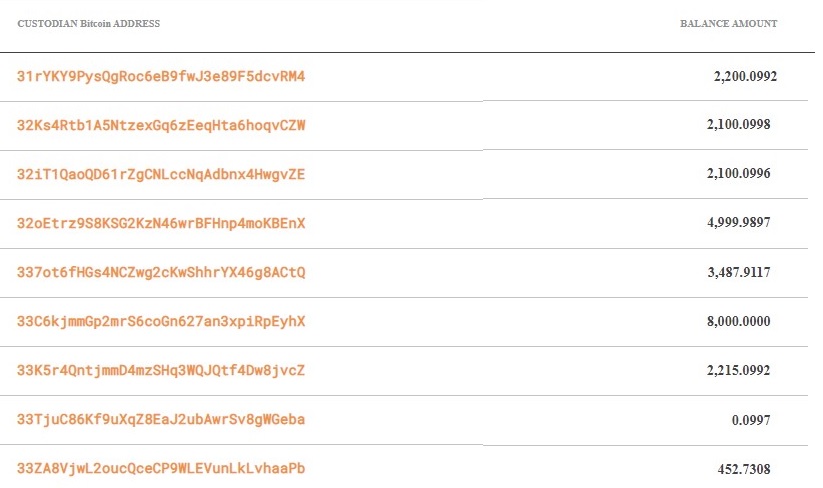Viewport: 823px width, 488px height.
Task: Open address 32iT1QaoQD61rZgCNLccNqAdbnx4HwgvZE
Action: coord(161,174)
